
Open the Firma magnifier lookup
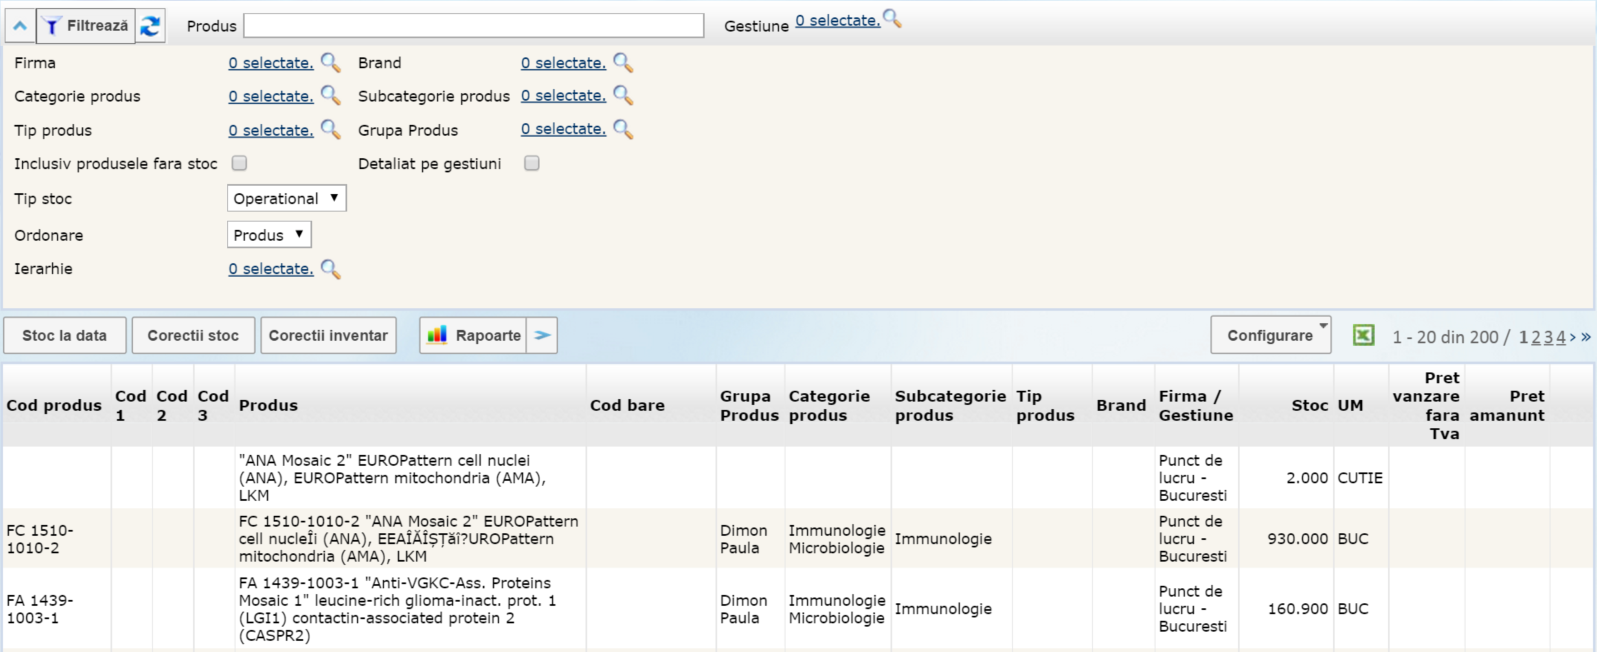(330, 63)
